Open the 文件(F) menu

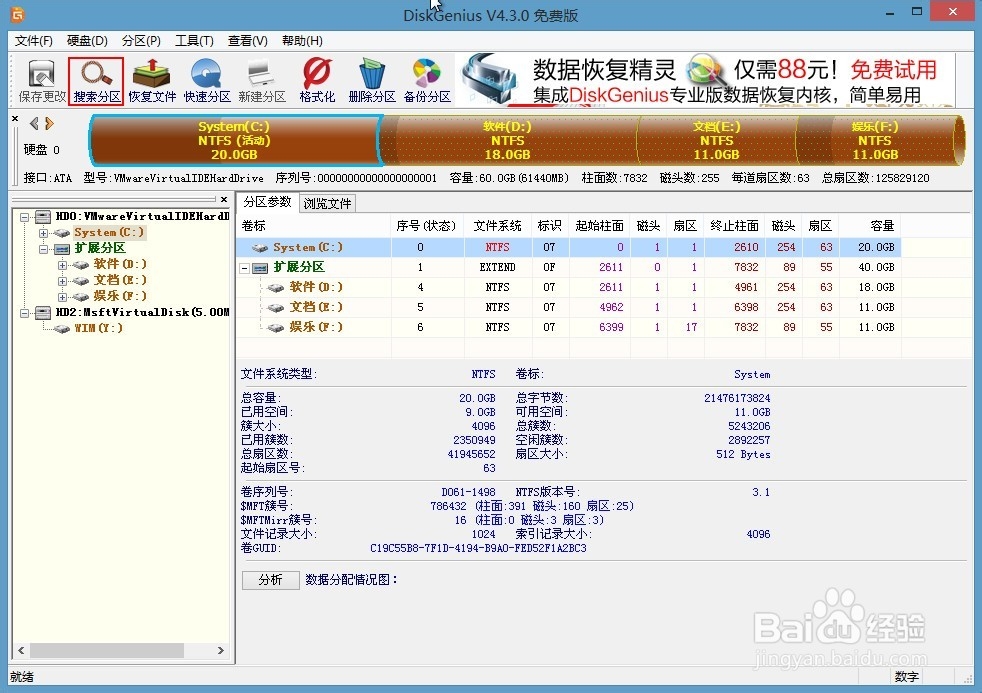tap(34, 41)
